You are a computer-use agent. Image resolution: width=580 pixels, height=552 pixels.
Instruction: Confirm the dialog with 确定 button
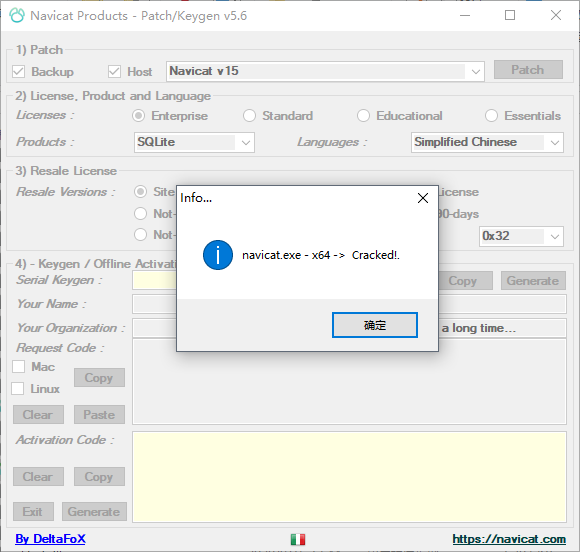[x=375, y=325]
